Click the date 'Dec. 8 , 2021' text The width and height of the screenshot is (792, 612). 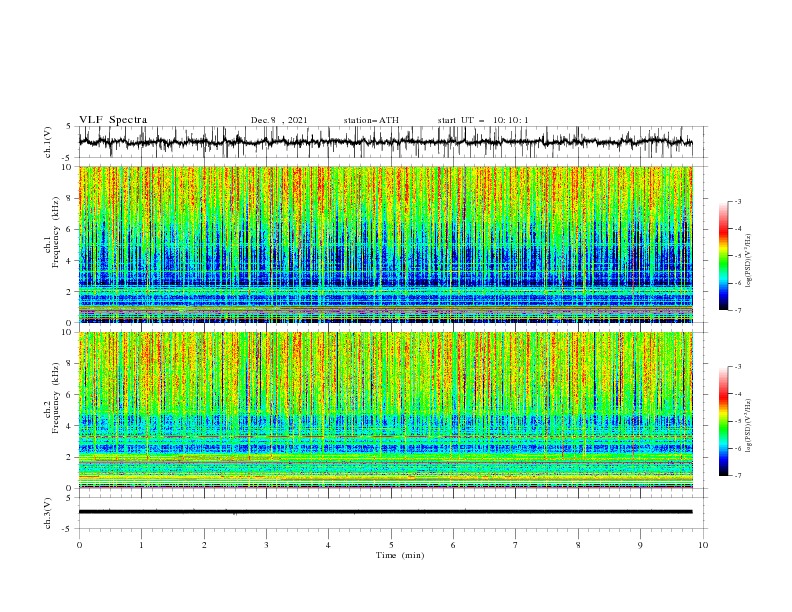click(279, 120)
